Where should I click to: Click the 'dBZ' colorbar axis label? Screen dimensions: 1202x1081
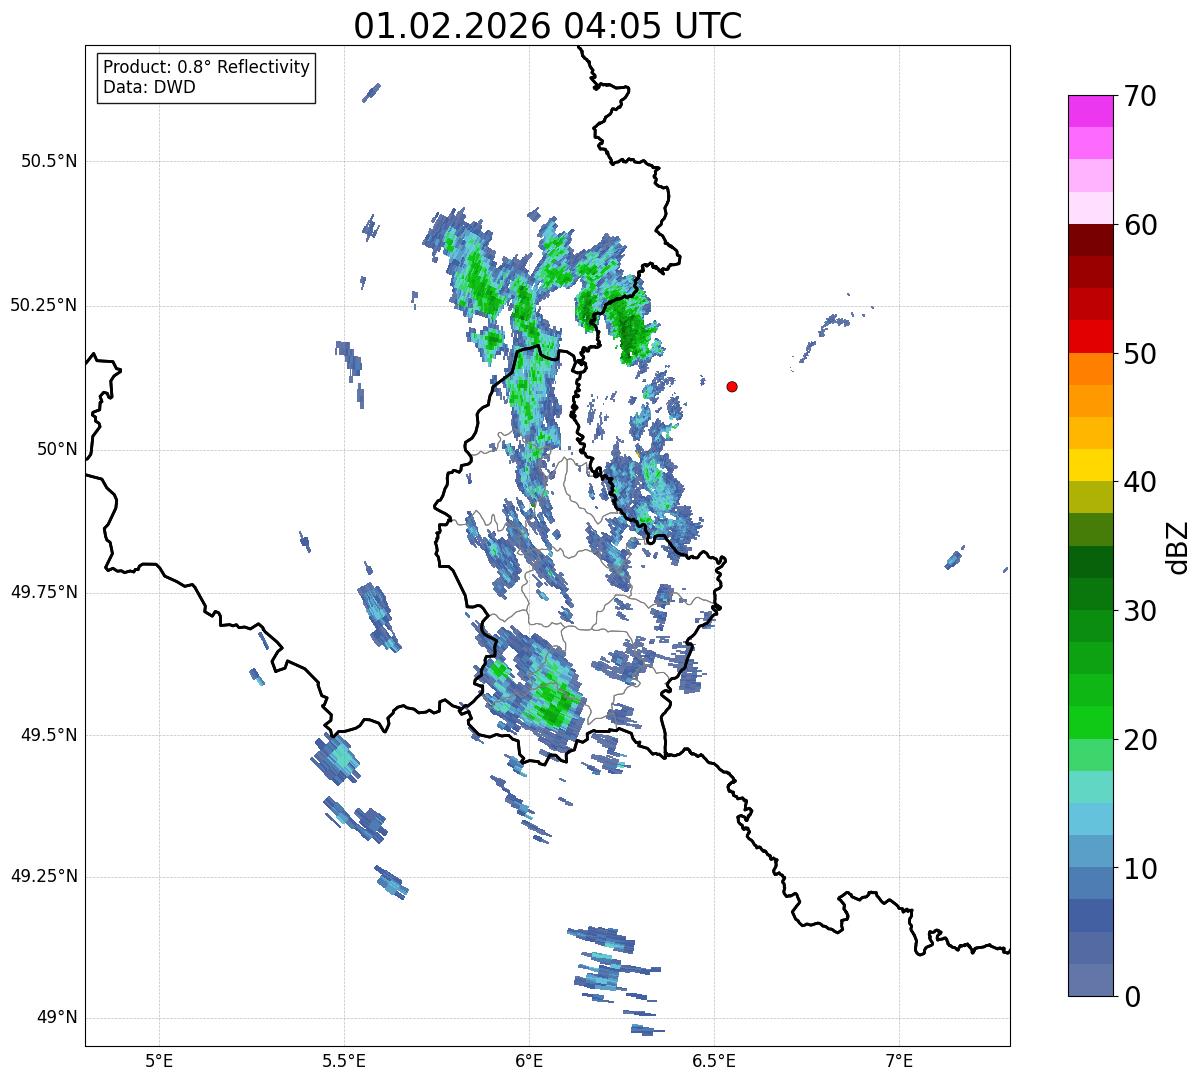tap(1178, 546)
